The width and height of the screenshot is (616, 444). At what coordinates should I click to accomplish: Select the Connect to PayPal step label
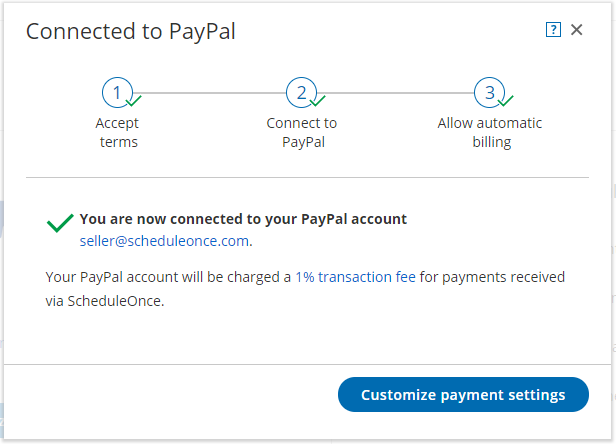[x=301, y=133]
